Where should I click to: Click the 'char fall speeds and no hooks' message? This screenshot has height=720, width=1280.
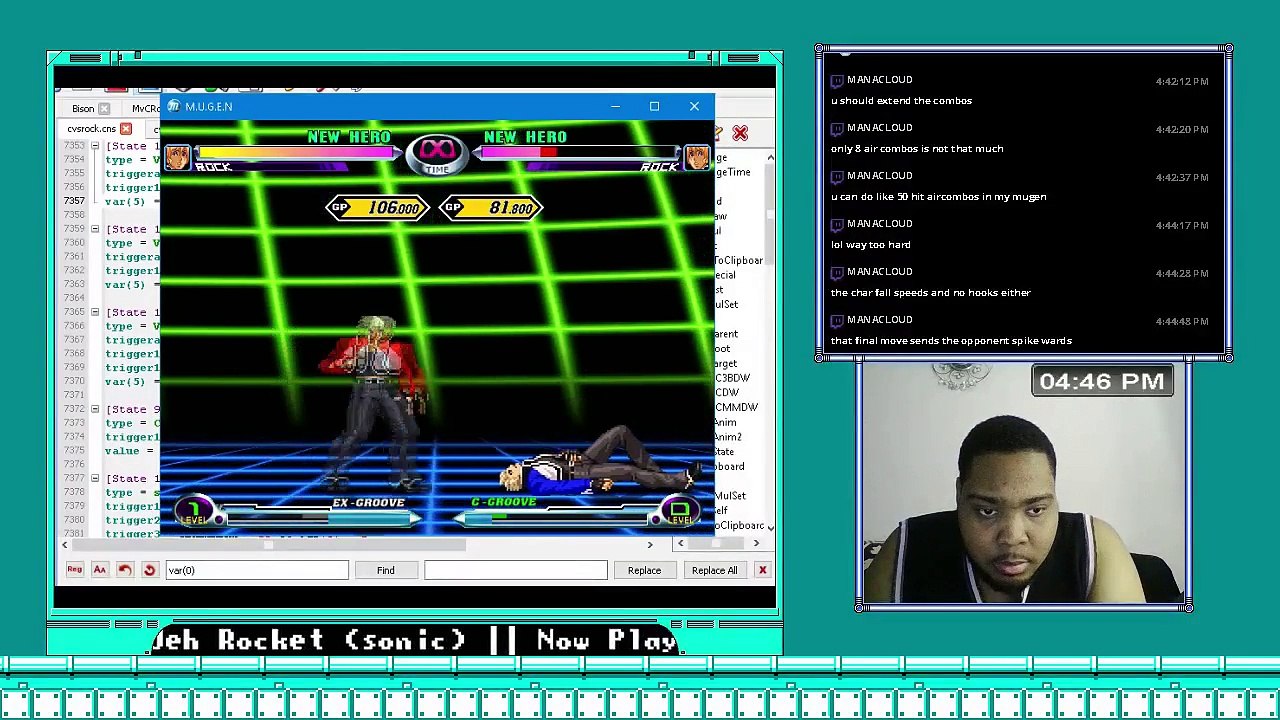(930, 293)
